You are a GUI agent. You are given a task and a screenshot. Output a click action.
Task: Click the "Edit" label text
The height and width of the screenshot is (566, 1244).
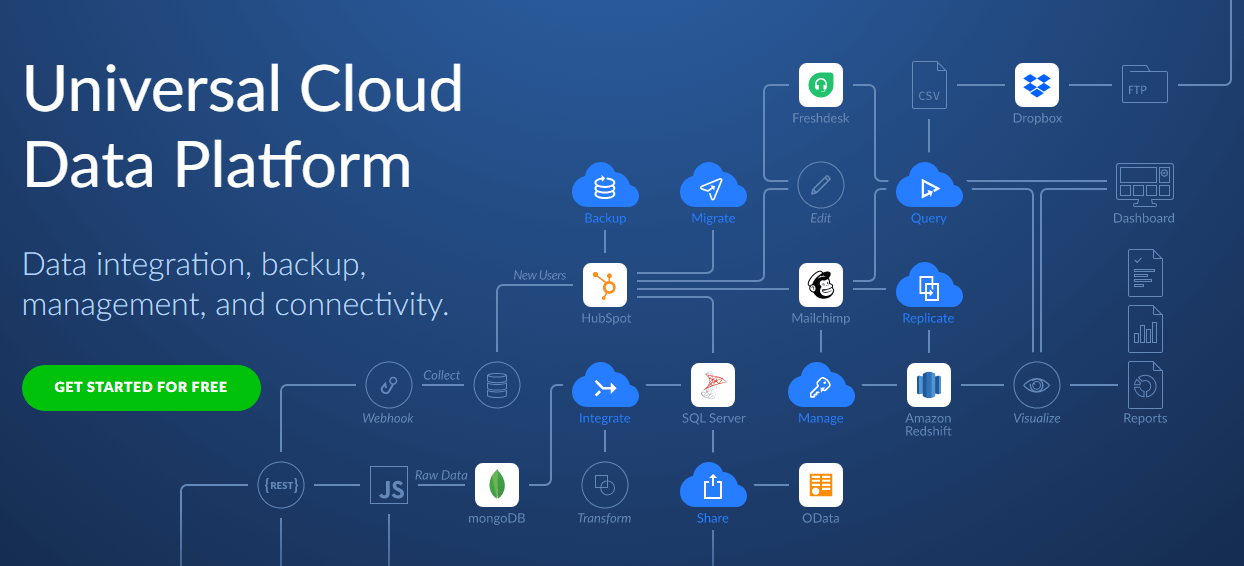coord(821,218)
